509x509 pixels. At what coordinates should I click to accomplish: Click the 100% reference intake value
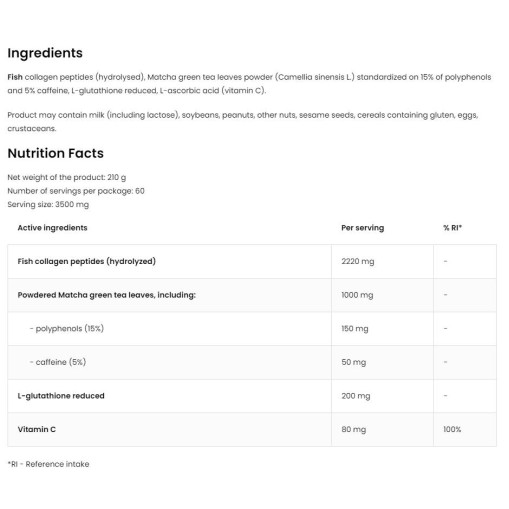(x=452, y=429)
